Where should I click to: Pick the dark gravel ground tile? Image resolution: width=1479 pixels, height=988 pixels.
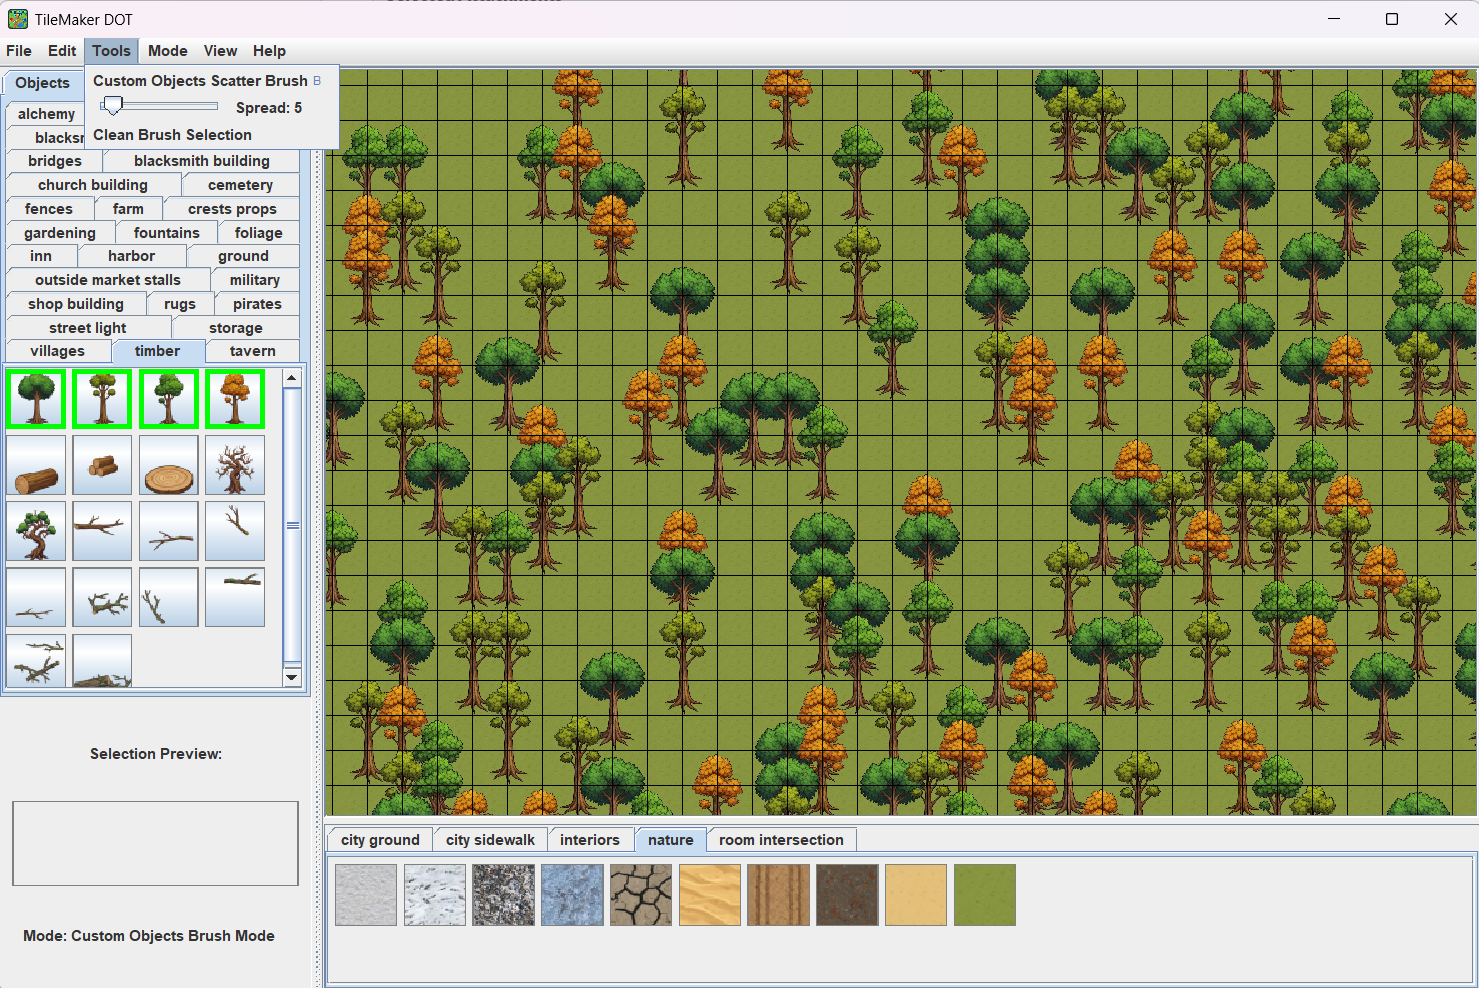pos(504,895)
